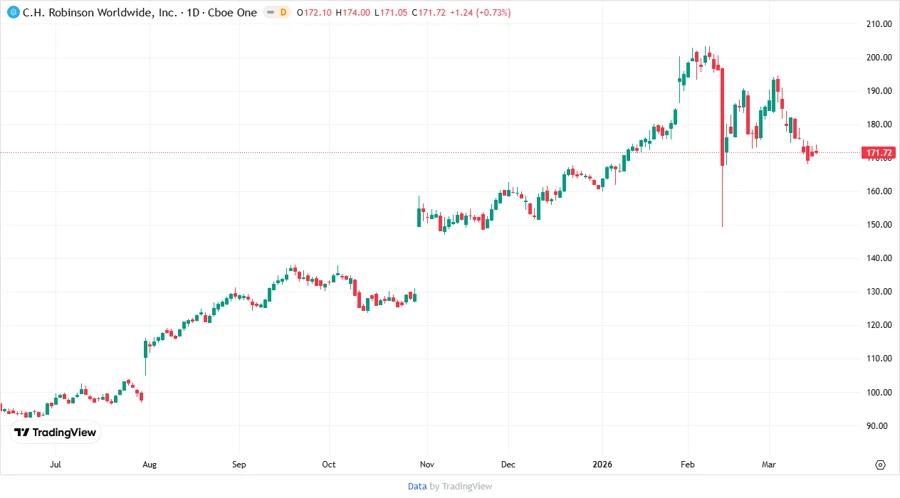
Task: Open chart settings gear at bottom right
Action: coord(880,465)
